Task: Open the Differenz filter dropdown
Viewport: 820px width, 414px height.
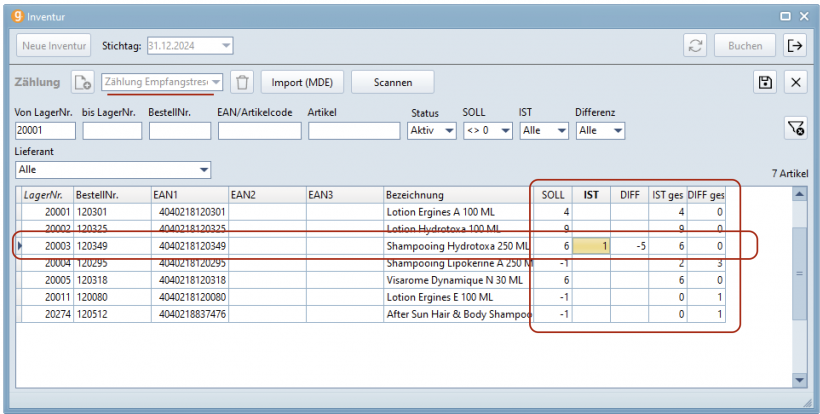Action: pos(617,130)
